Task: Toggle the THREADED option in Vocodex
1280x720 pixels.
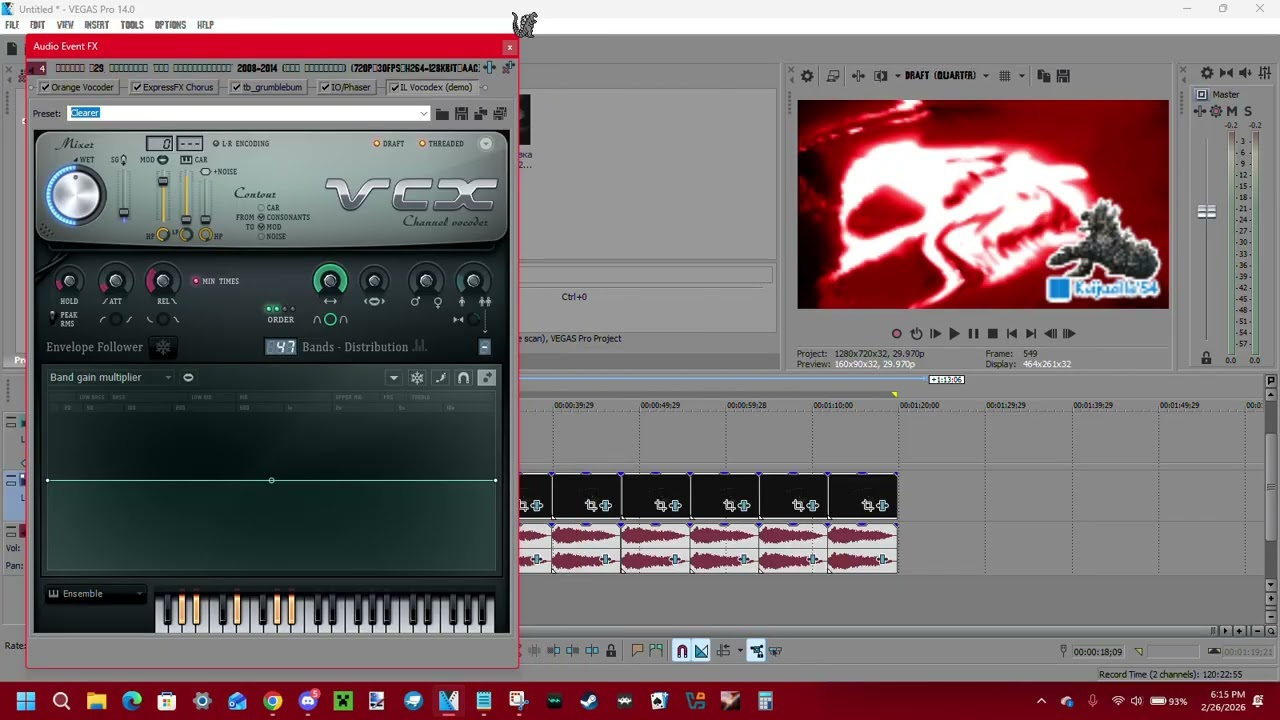Action: click(423, 144)
